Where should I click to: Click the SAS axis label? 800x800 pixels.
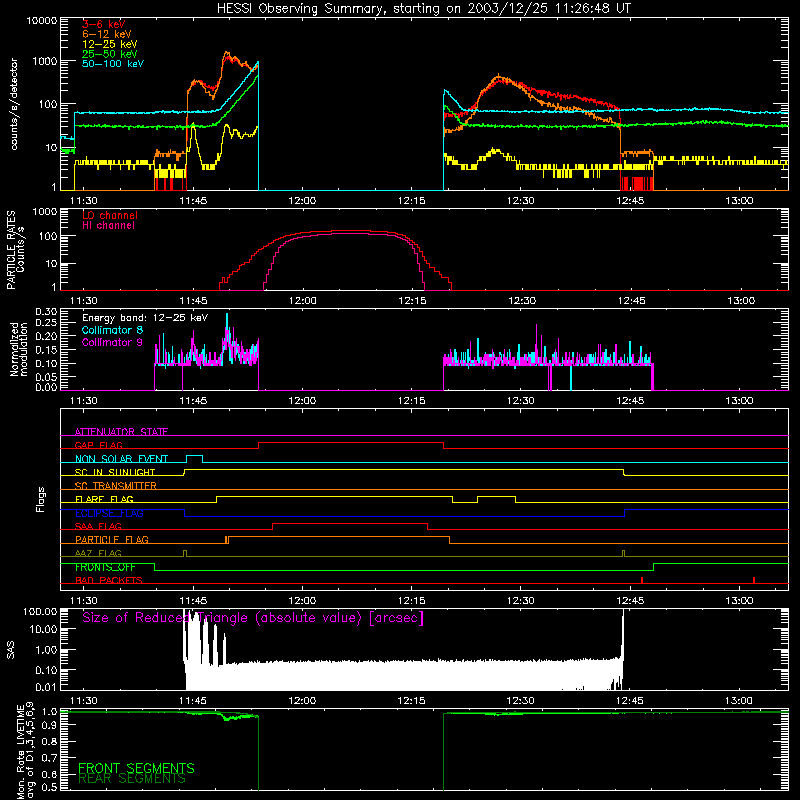(11, 650)
